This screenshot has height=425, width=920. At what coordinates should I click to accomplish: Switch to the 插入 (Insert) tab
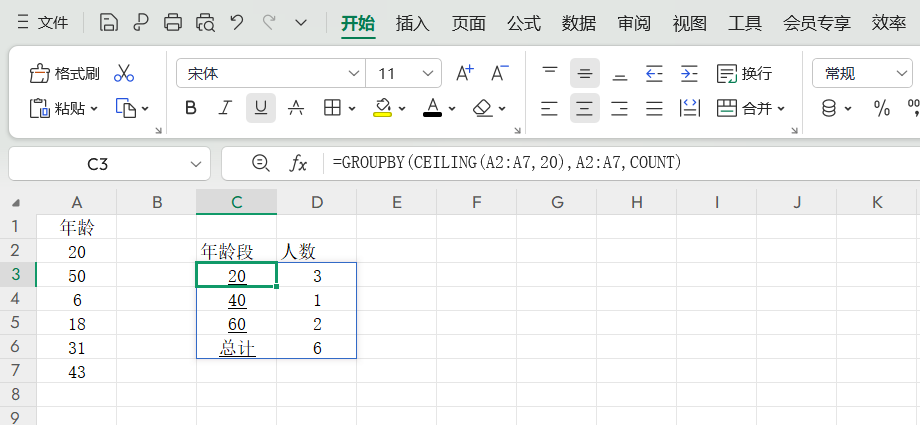tap(413, 22)
